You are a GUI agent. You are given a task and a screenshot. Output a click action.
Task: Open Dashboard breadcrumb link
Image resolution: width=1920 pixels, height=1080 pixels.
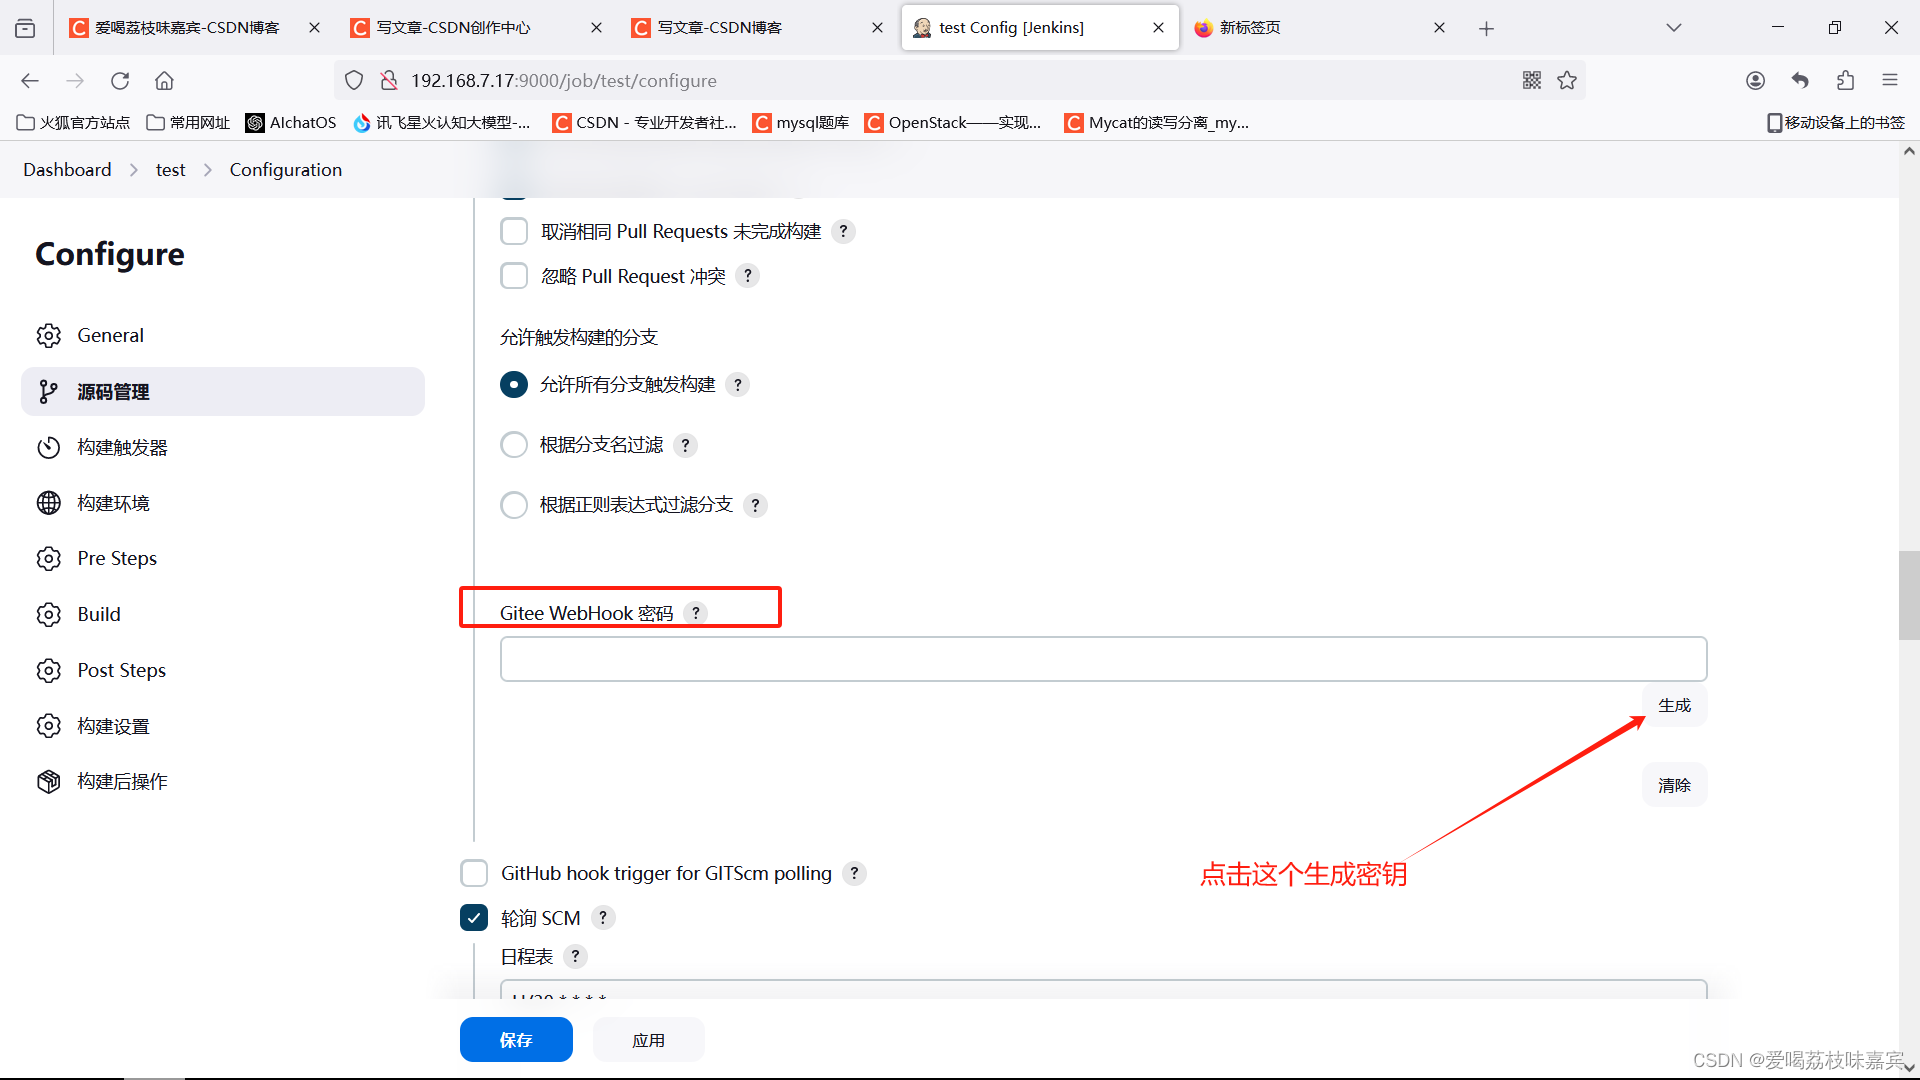click(67, 169)
